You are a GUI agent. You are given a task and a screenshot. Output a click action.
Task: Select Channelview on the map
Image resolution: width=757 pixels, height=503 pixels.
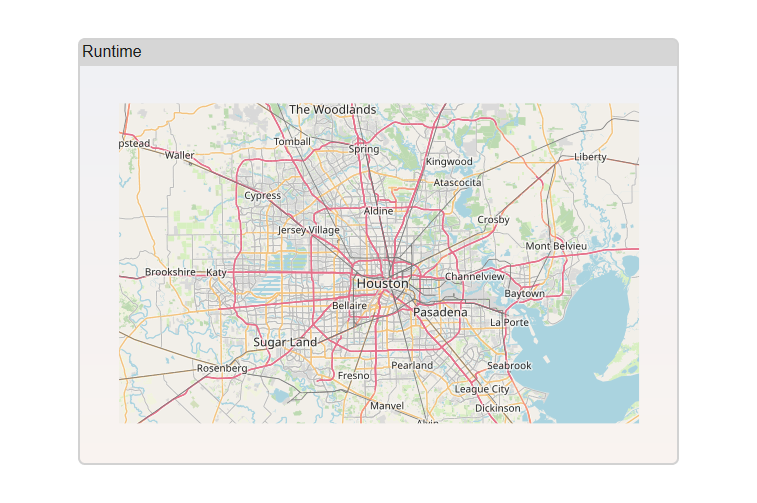point(475,276)
